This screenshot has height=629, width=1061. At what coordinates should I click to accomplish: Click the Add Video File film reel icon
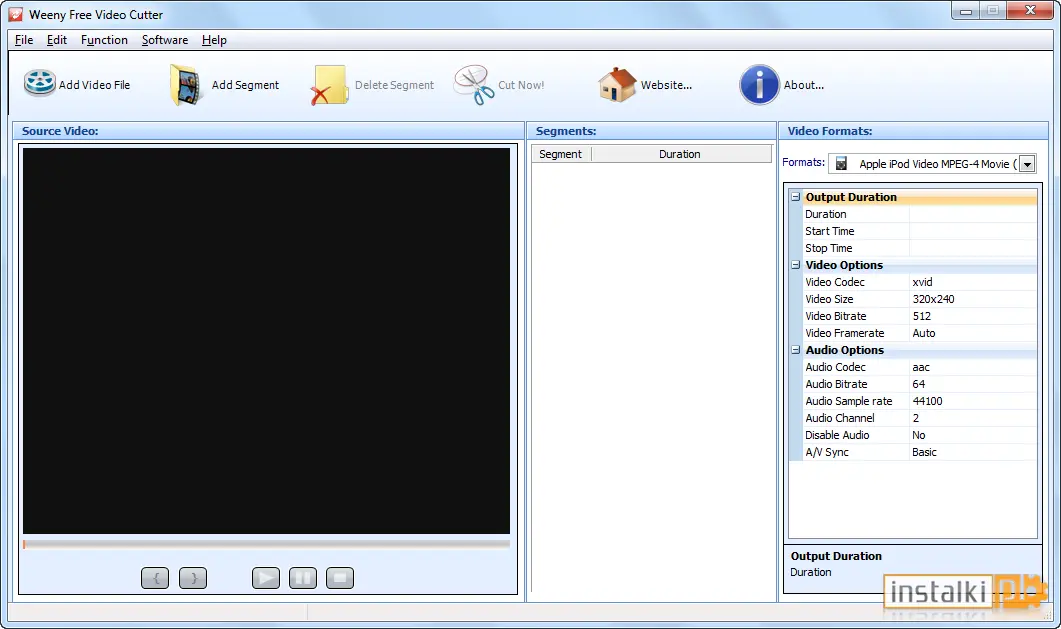[39, 84]
